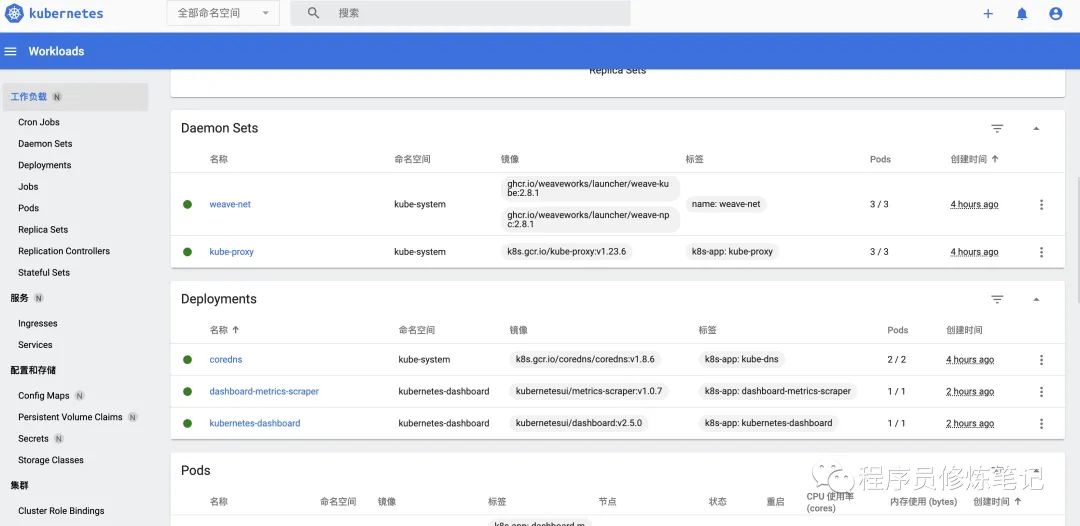
Task: Open Ingresses in sidebar
Action: coord(38,324)
